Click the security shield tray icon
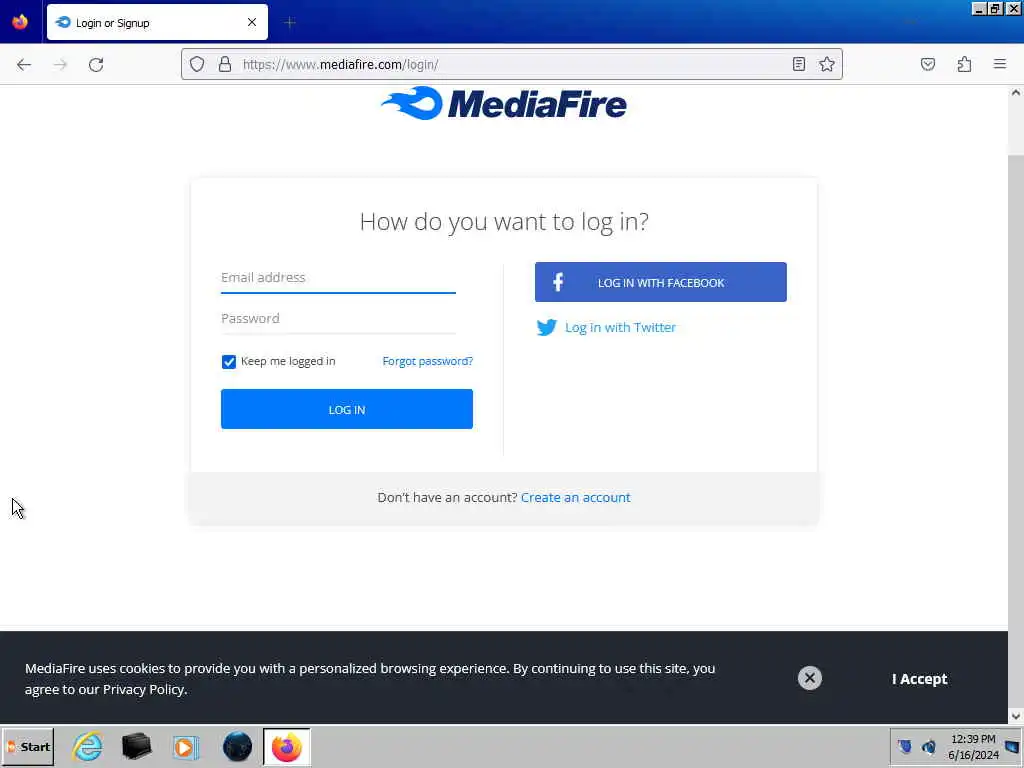Screen dimensions: 1024x768 click(x=904, y=746)
